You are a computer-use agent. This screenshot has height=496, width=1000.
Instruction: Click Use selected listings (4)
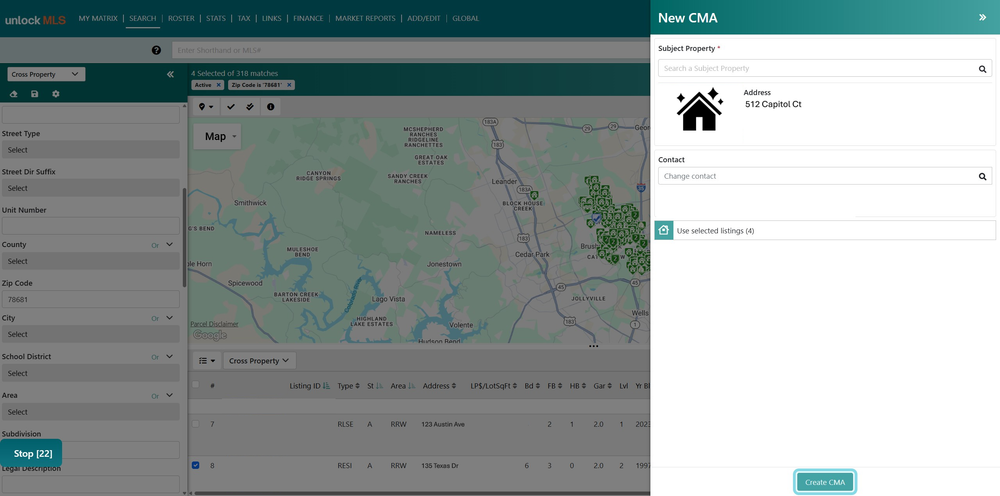825,230
